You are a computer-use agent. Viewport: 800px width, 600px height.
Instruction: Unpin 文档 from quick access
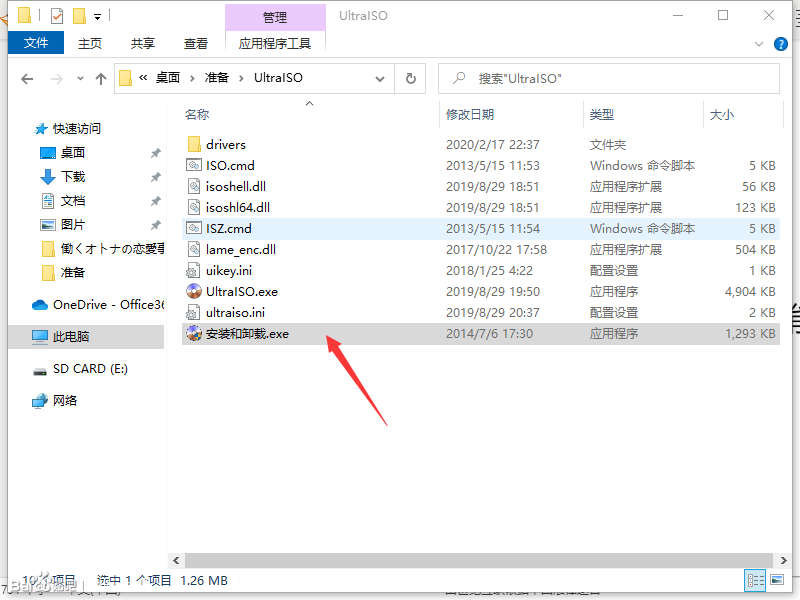pos(156,201)
